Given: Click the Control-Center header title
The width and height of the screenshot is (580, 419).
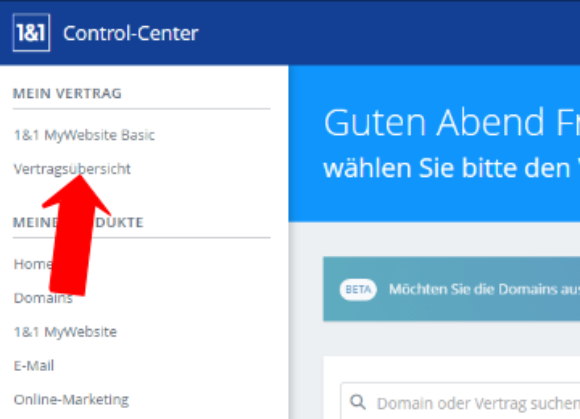Looking at the screenshot, I should [x=131, y=33].
